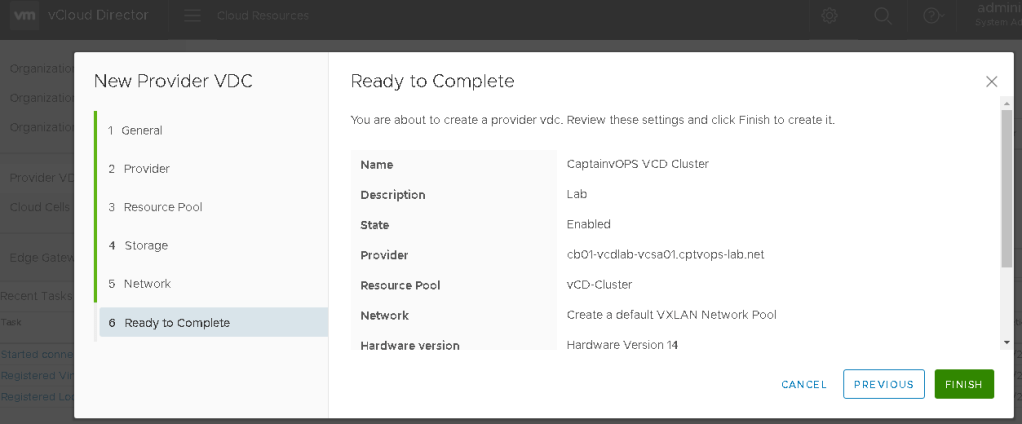Screen dimensions: 1022x424
Task: Open the help question mark menu
Action: coord(932,16)
